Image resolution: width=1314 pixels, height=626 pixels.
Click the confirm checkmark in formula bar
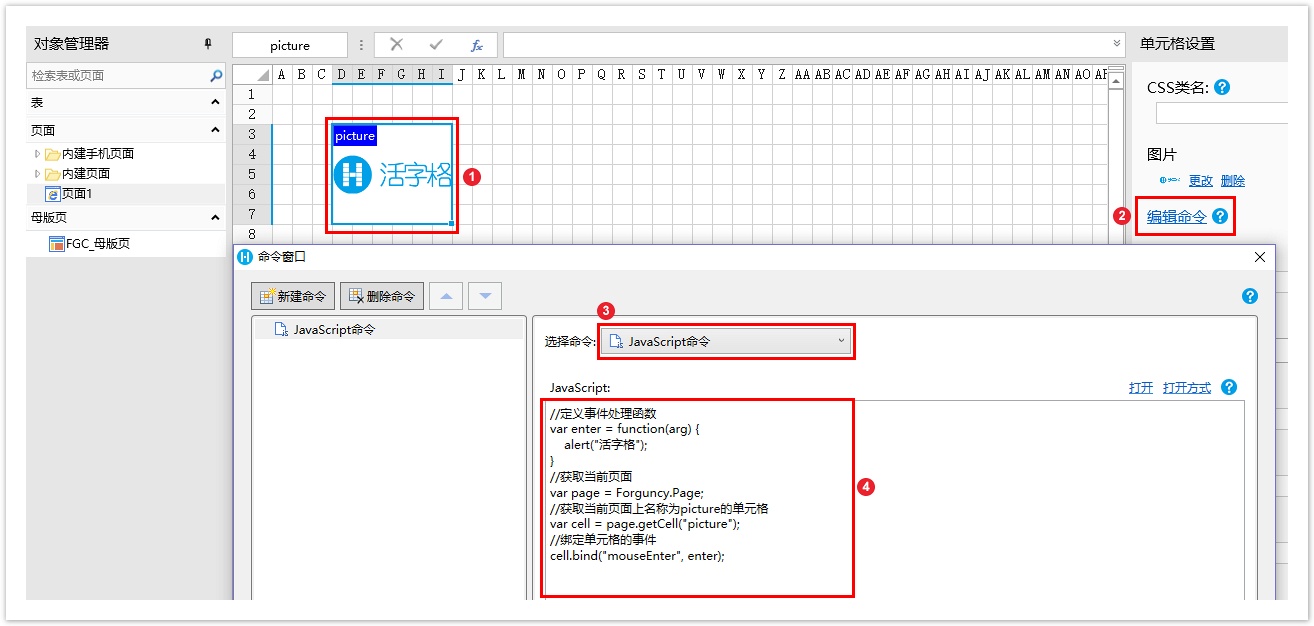[x=436, y=45]
